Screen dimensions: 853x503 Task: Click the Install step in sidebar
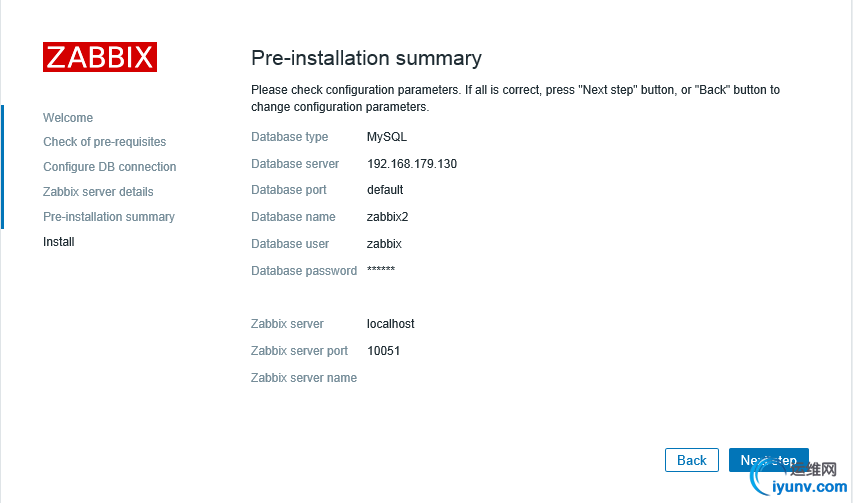tap(59, 242)
